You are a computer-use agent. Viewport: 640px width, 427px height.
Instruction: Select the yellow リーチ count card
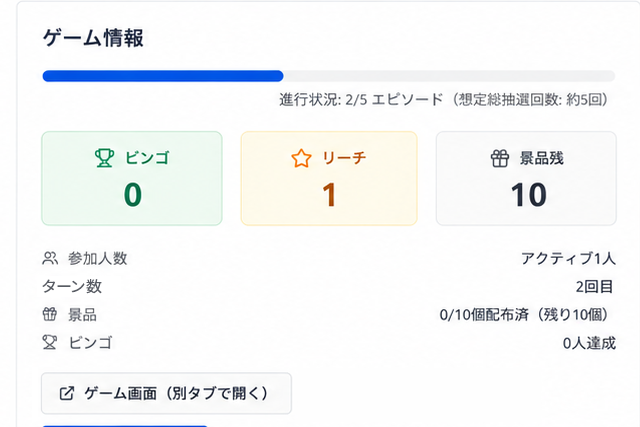[x=329, y=178]
